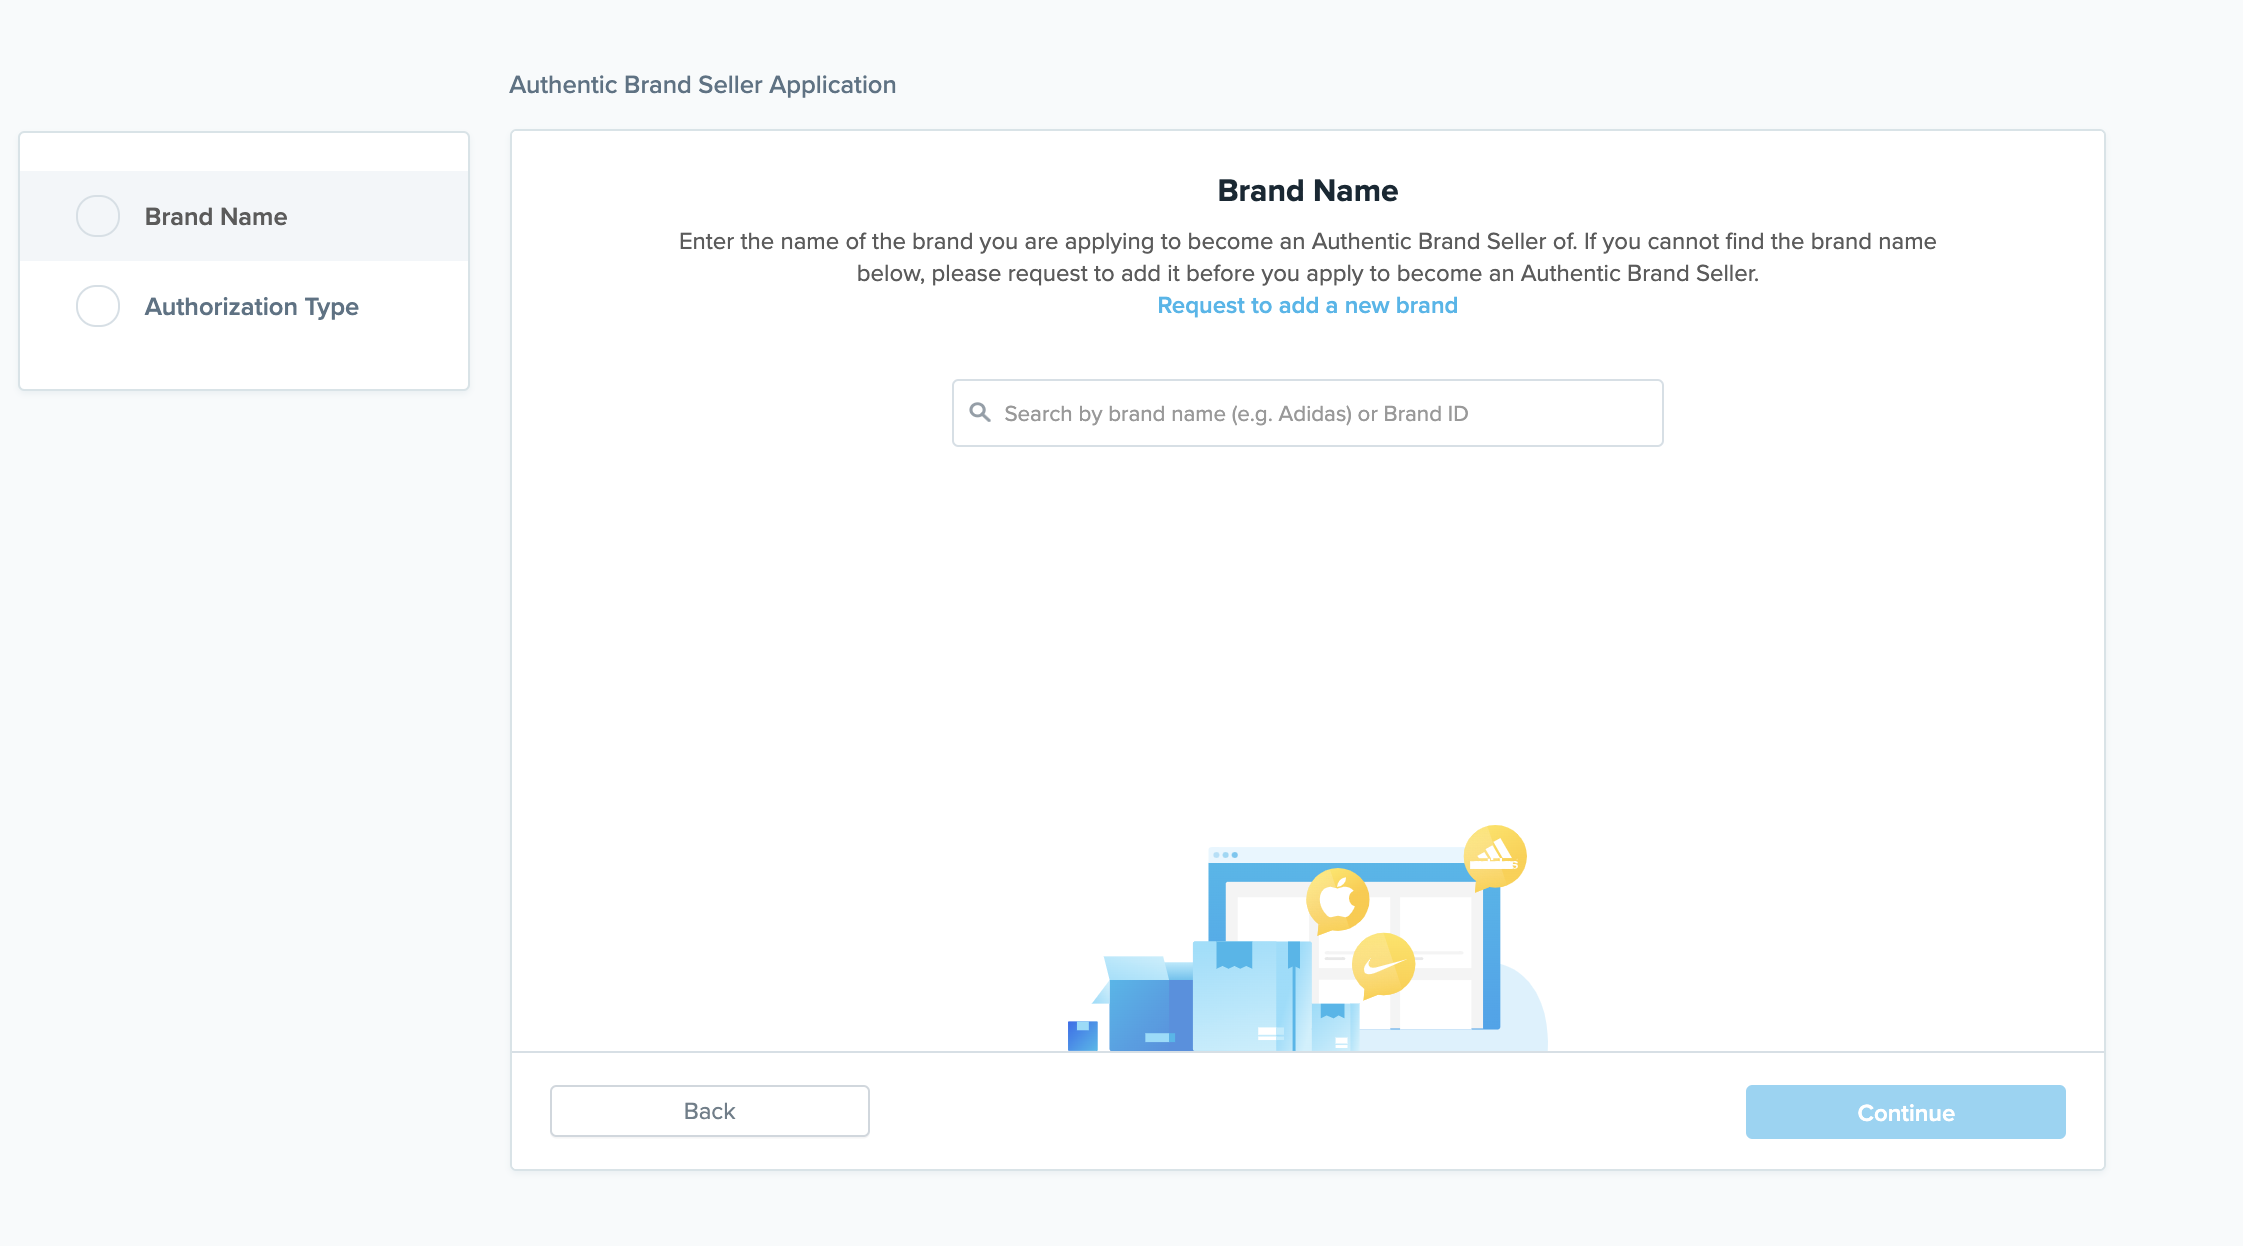Click the magnifying glass search icon
This screenshot has width=2243, height=1246.
980,413
